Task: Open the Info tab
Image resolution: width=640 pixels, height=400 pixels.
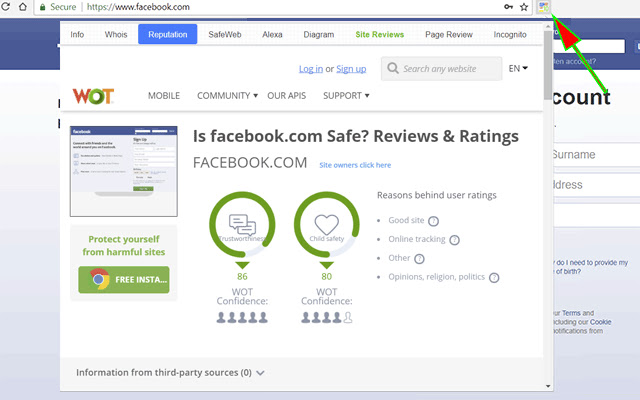Action: pyautogui.click(x=77, y=35)
